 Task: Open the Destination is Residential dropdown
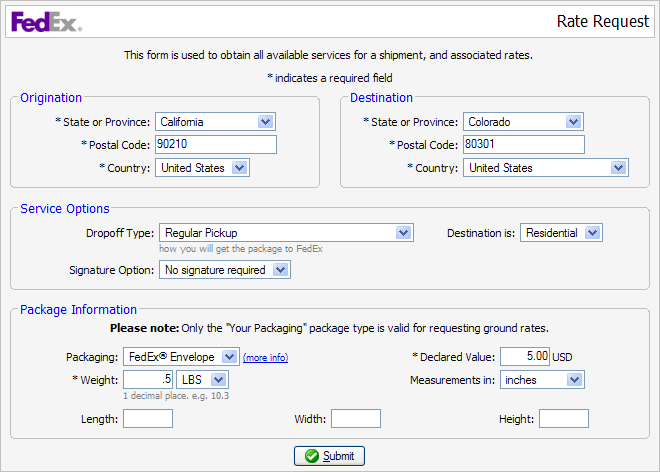click(x=562, y=232)
